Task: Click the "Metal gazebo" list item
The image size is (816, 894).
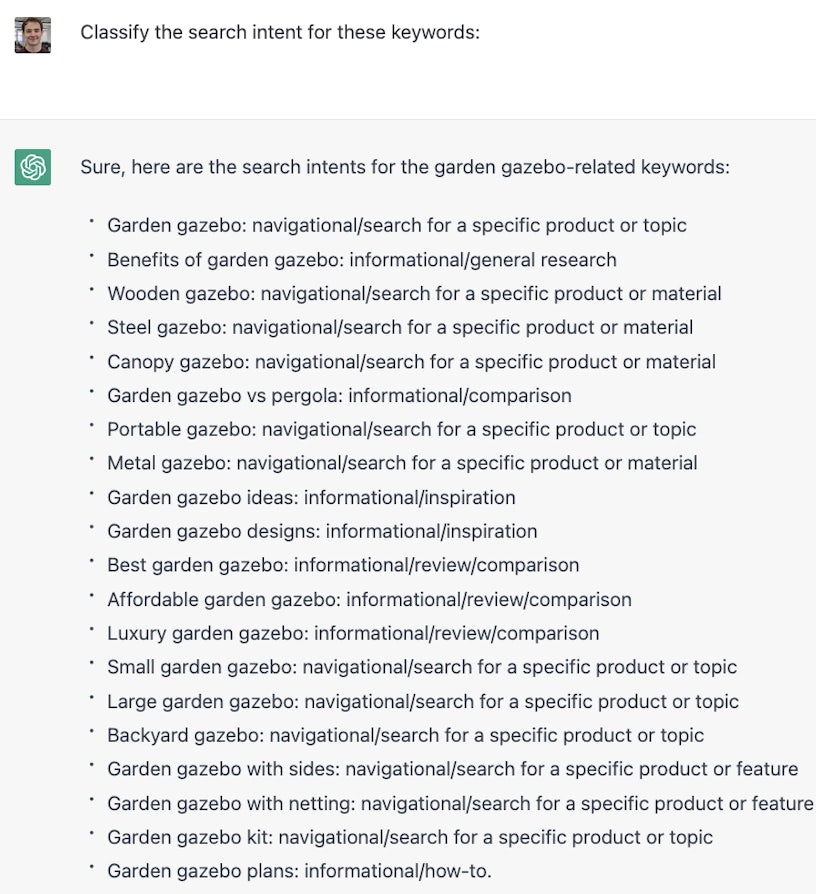Action: pyautogui.click(x=402, y=463)
